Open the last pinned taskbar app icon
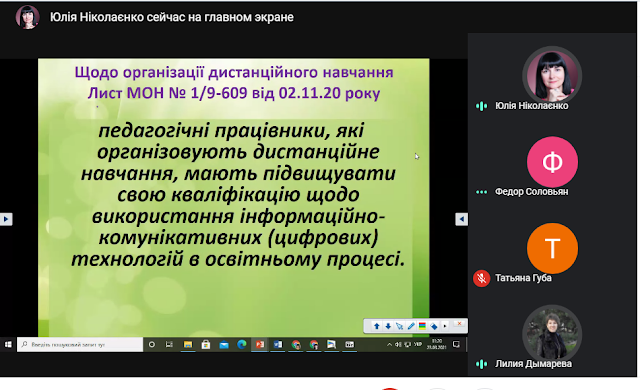This screenshot has height=390, width=640. pyautogui.click(x=349, y=345)
